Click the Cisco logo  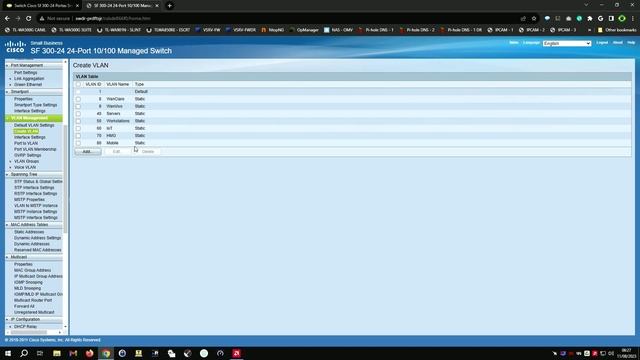[x=15, y=47]
